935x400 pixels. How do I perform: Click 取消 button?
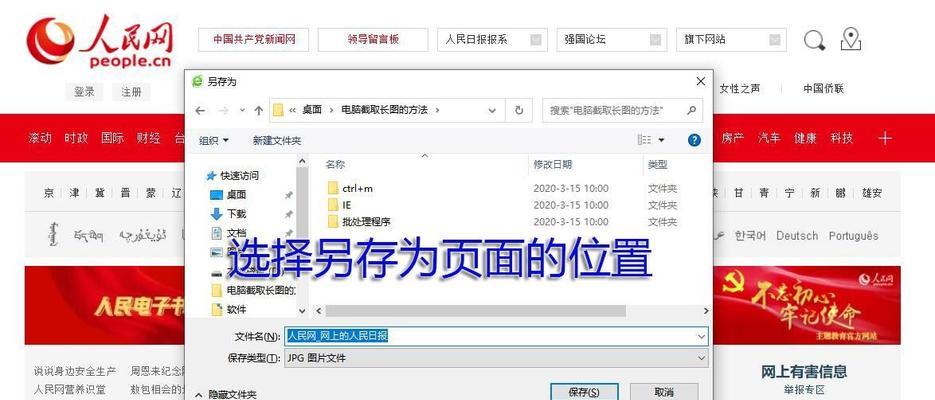point(664,392)
